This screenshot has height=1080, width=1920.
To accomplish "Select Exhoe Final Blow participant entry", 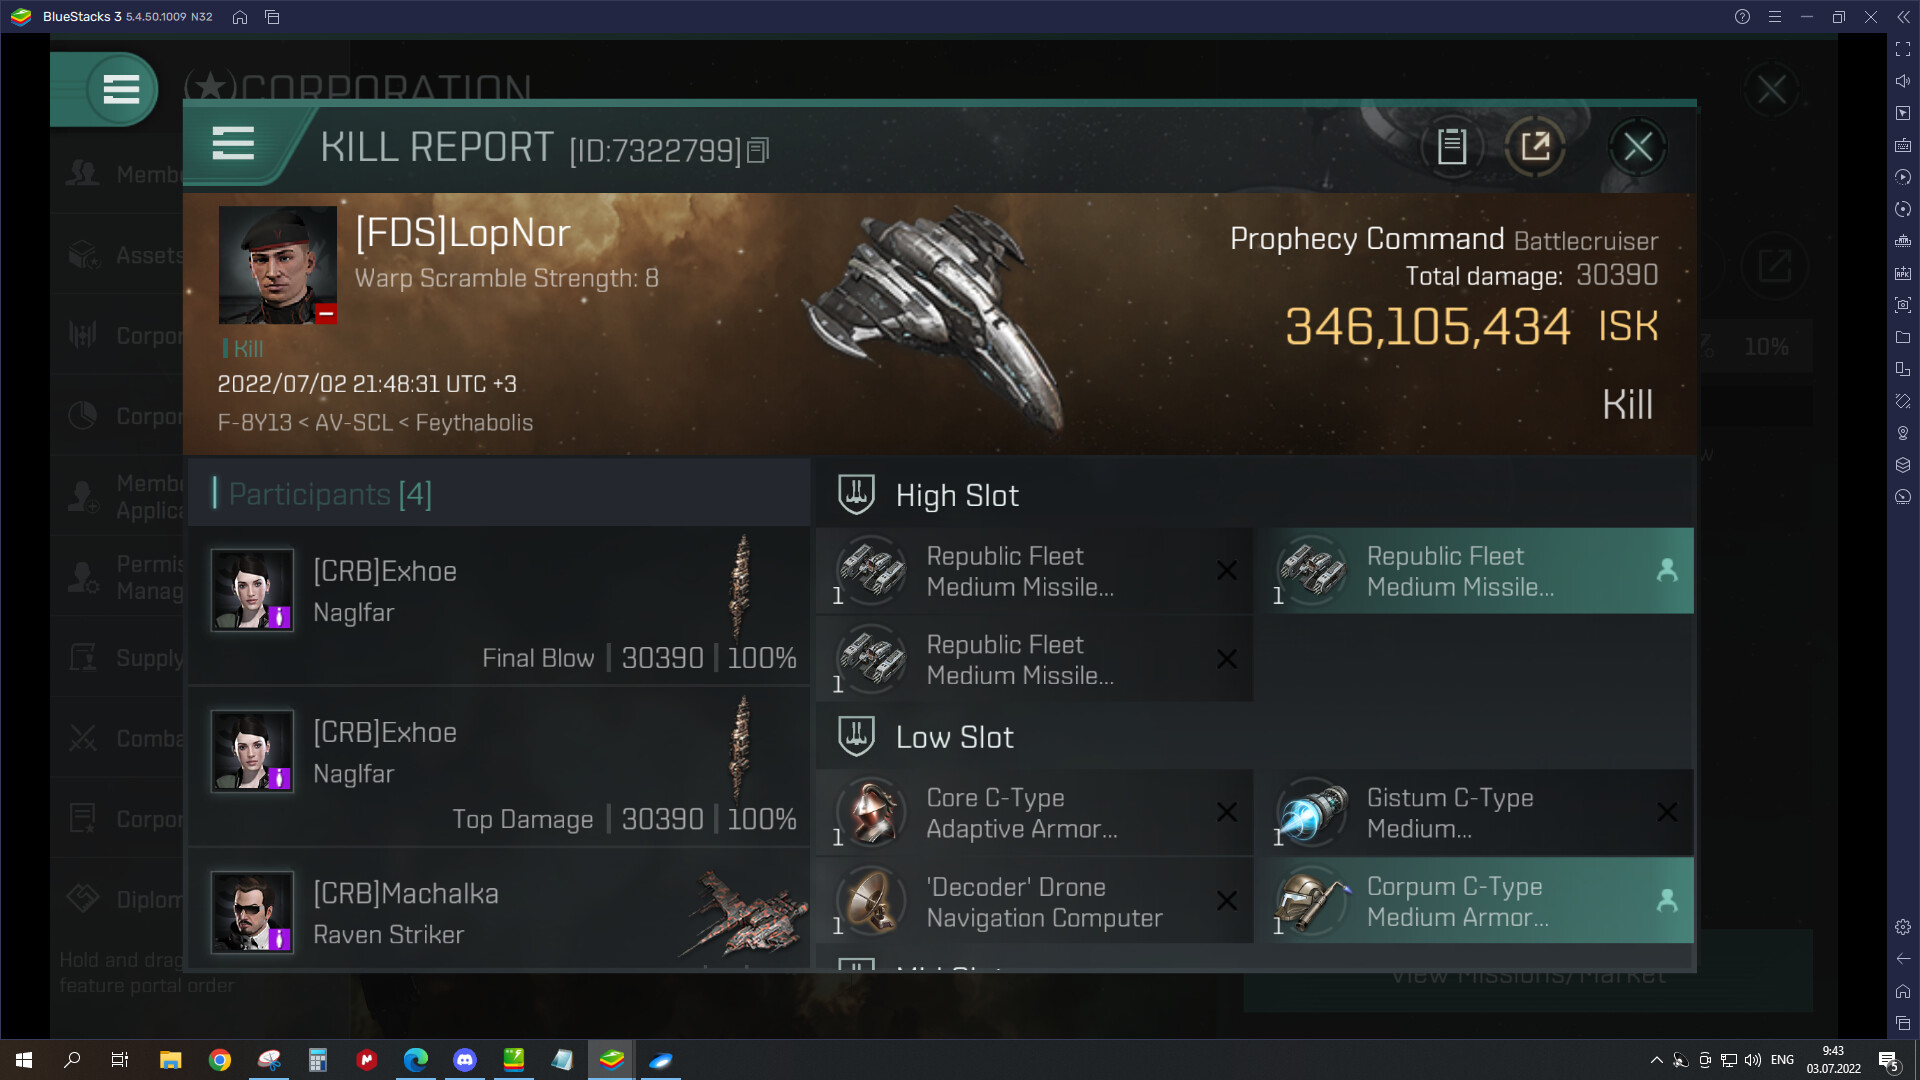I will pos(499,606).
